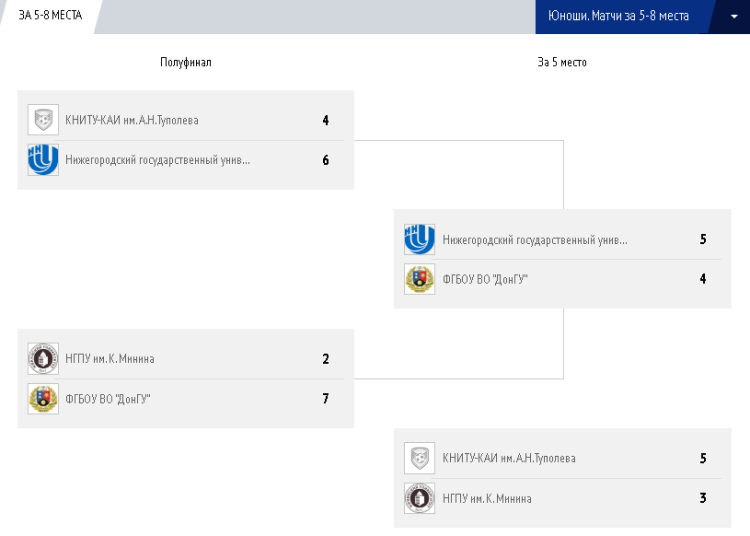Open КНИТУ-КАИ им. А.Н.Туполева team name in semifinal
750x536 pixels.
pos(132,120)
